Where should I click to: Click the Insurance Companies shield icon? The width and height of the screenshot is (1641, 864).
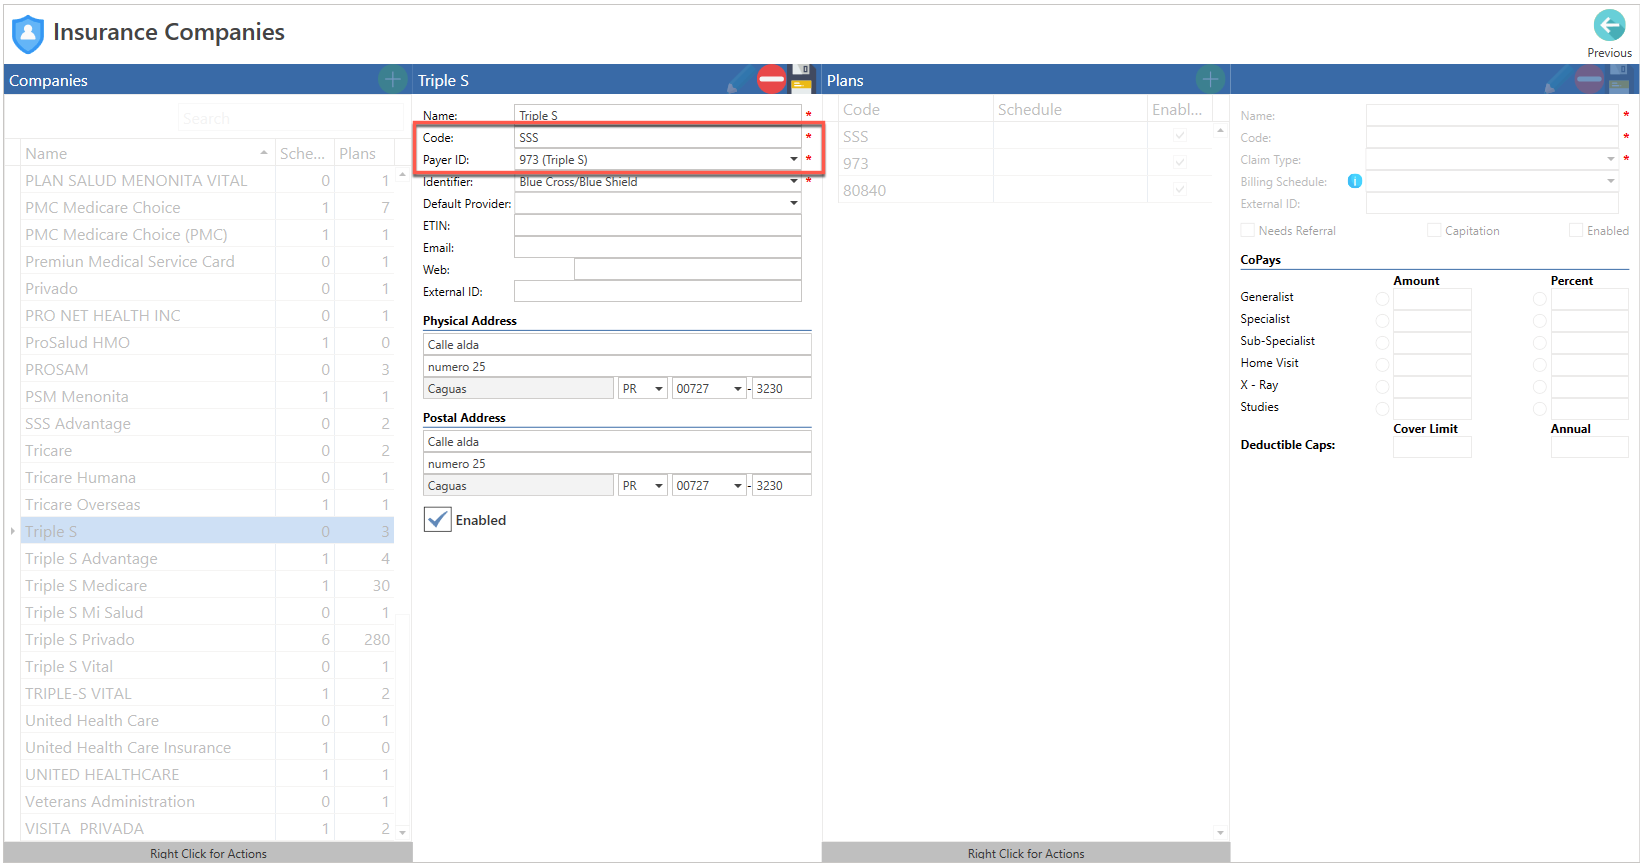click(28, 34)
